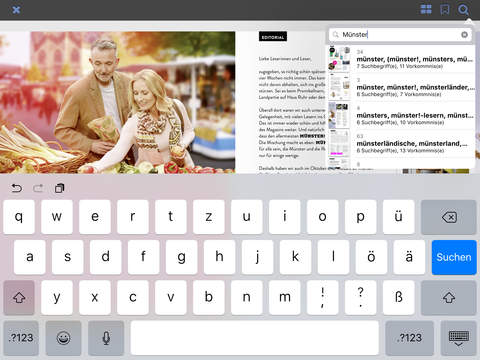The image size is (480, 360).
Task: Tap the space bar key
Action: coord(255,338)
